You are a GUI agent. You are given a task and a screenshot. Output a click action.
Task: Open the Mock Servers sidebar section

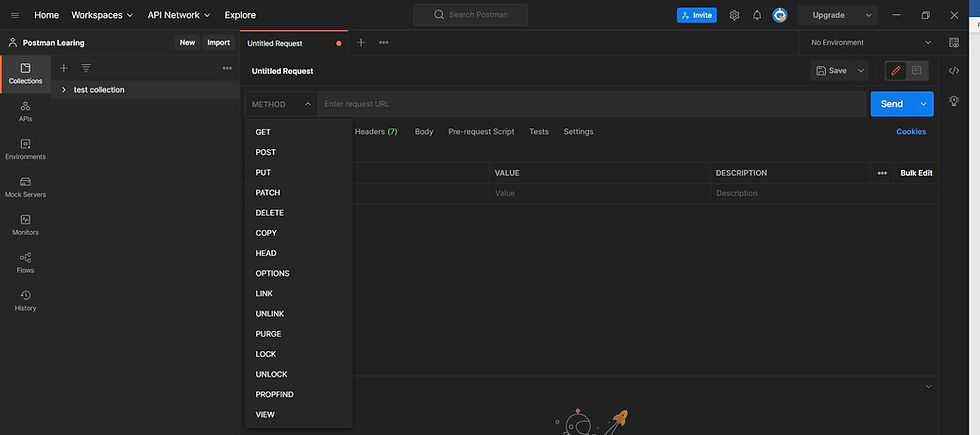26,187
